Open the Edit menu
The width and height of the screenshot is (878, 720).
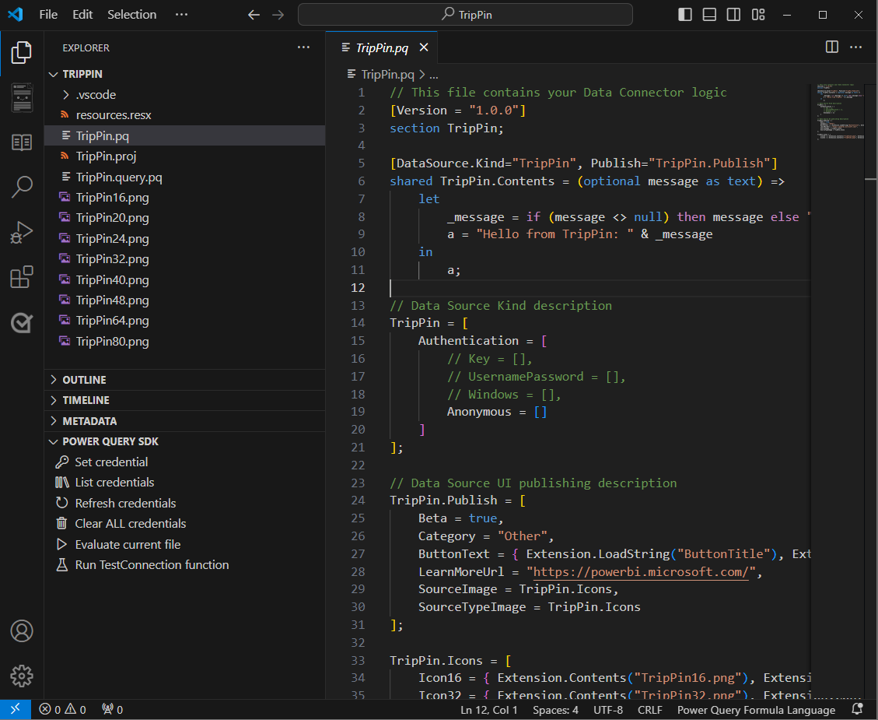83,15
